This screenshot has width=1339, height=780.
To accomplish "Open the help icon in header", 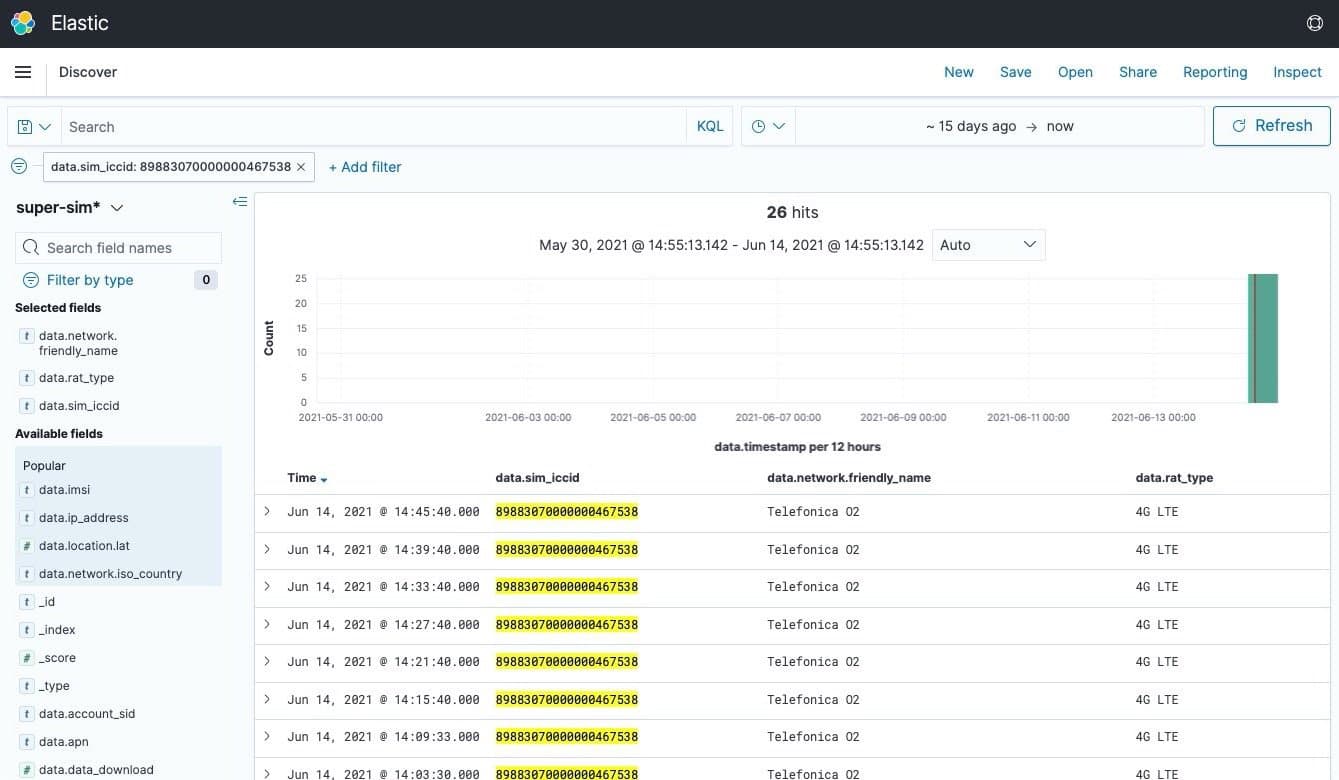I will click(1314, 23).
